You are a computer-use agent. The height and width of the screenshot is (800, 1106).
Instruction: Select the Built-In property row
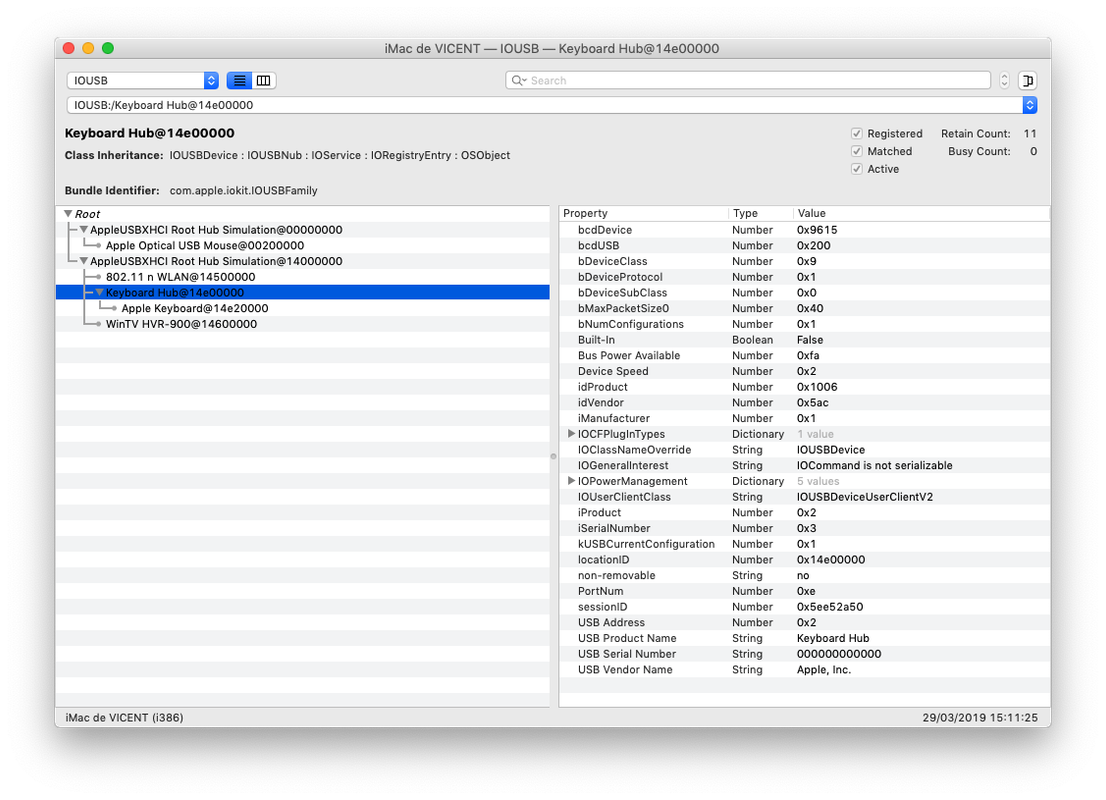tap(804, 340)
